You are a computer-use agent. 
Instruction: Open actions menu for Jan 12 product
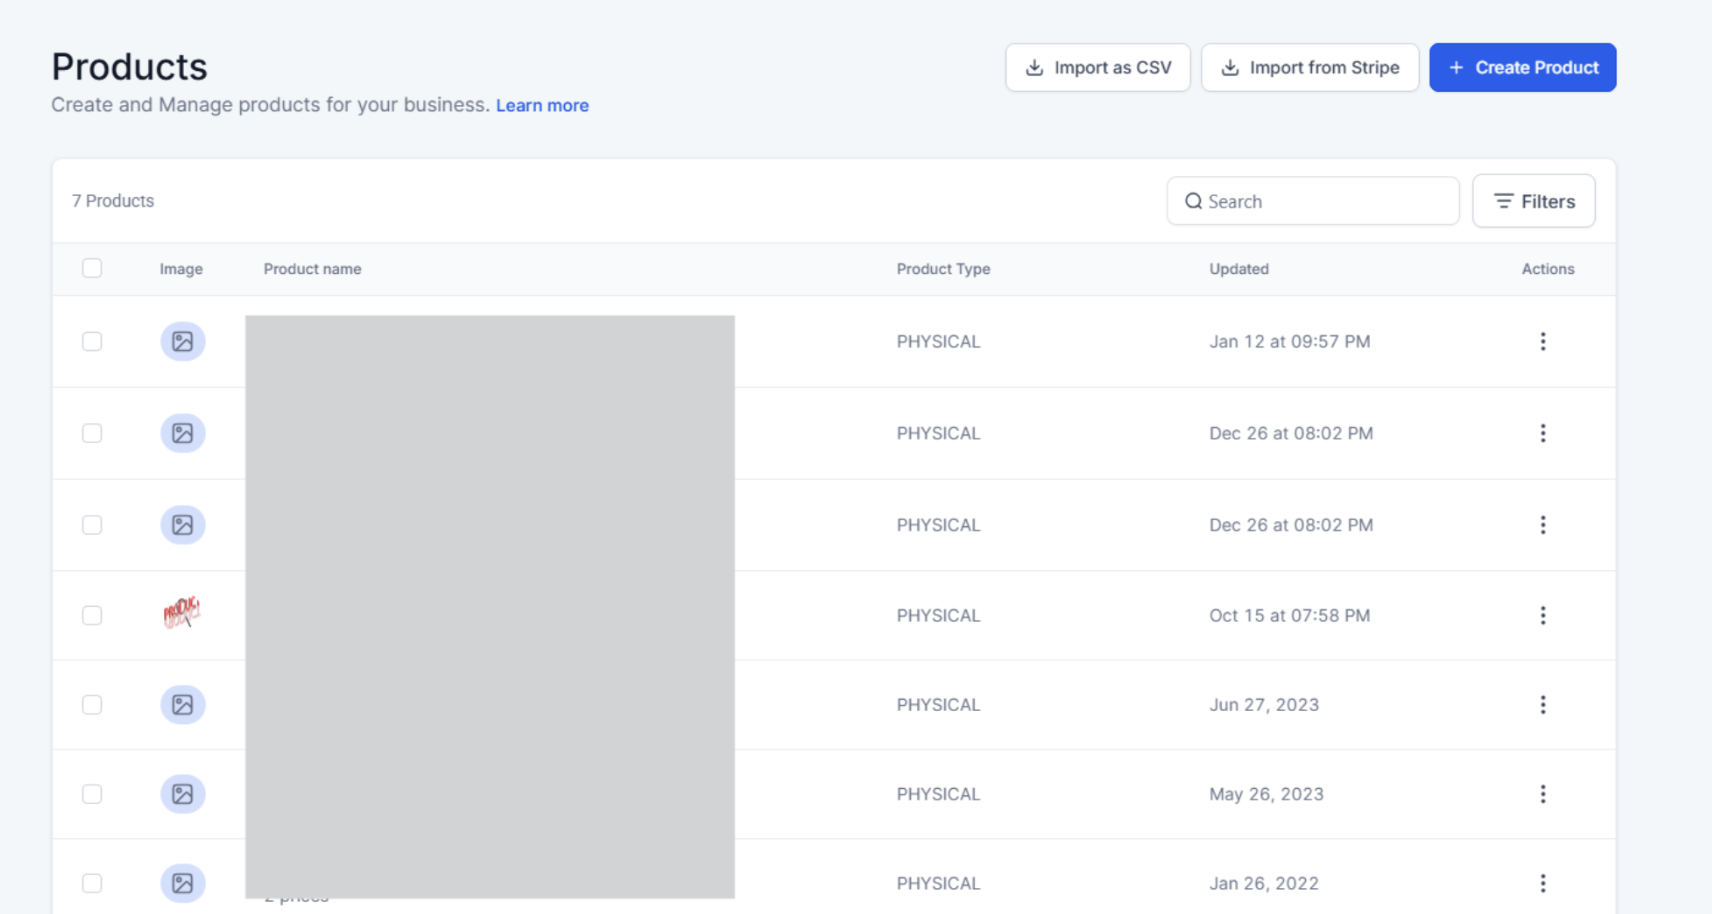(x=1542, y=341)
